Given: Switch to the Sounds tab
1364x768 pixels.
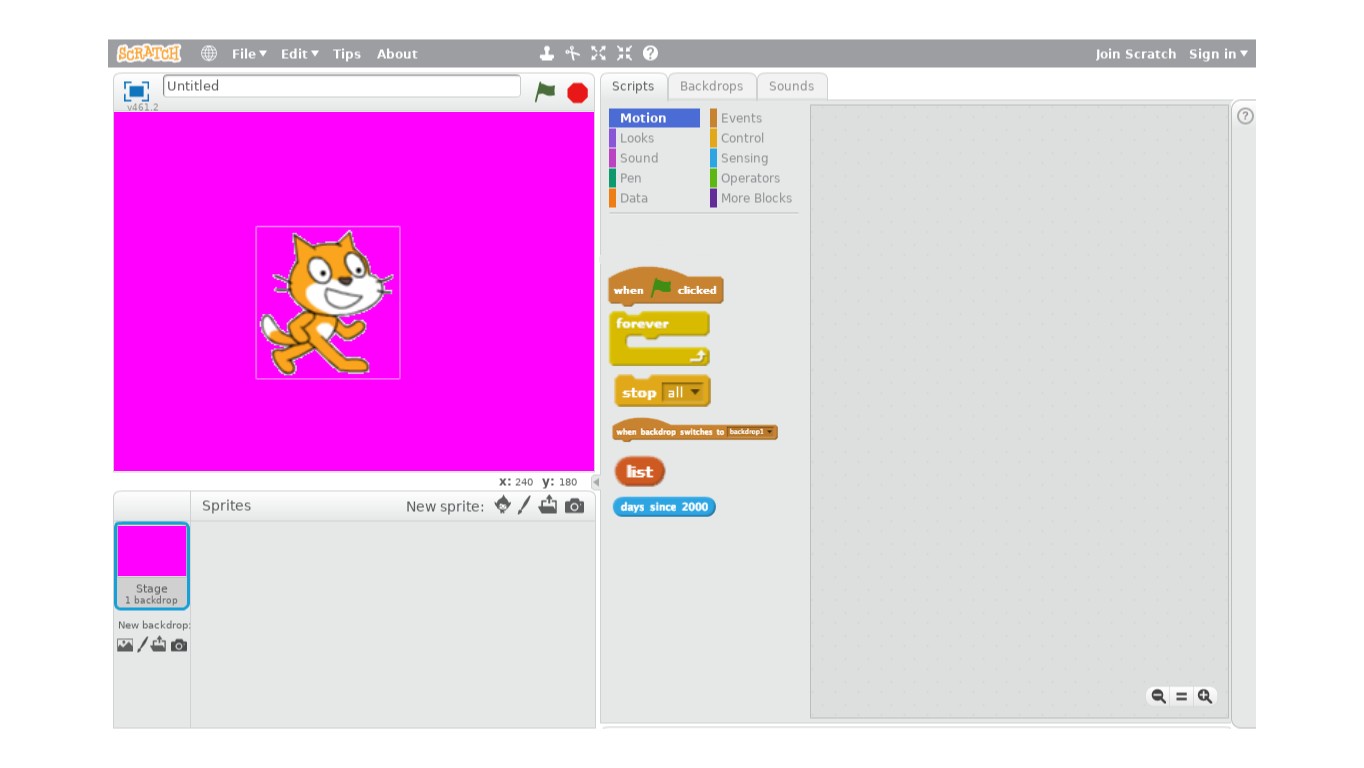Looking at the screenshot, I should (791, 86).
